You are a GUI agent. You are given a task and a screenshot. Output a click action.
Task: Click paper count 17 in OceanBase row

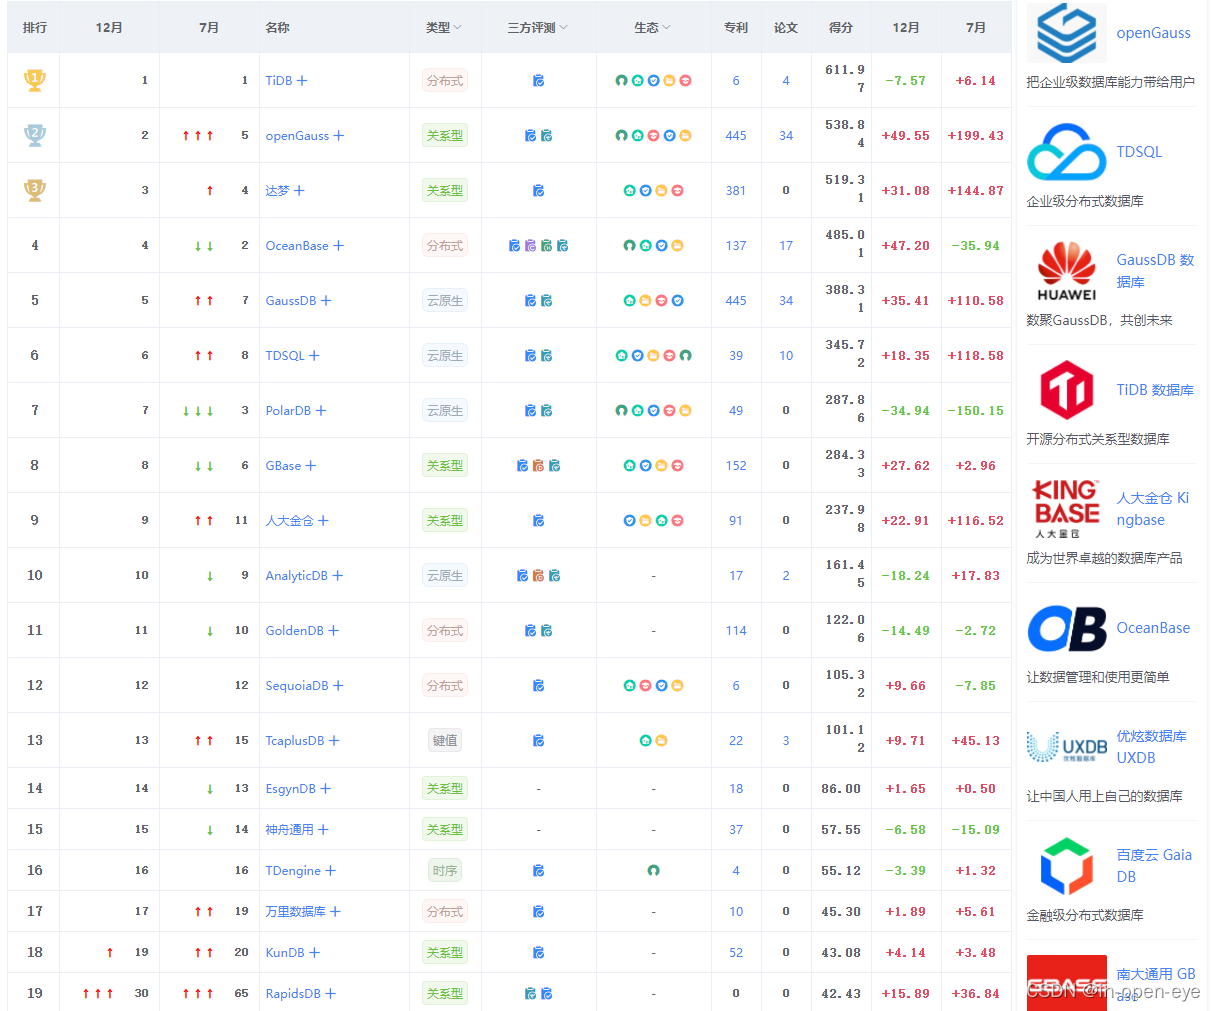point(786,246)
